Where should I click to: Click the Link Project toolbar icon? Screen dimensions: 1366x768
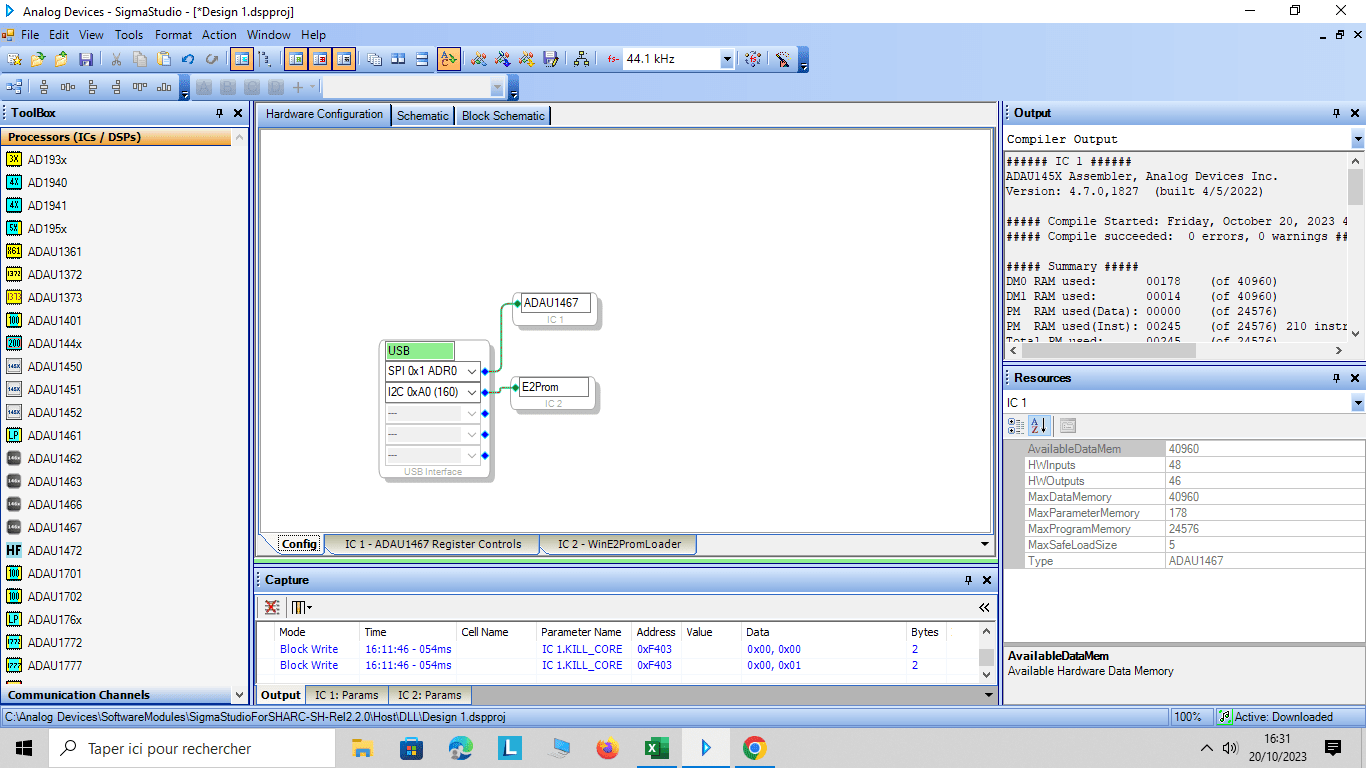tap(479, 59)
